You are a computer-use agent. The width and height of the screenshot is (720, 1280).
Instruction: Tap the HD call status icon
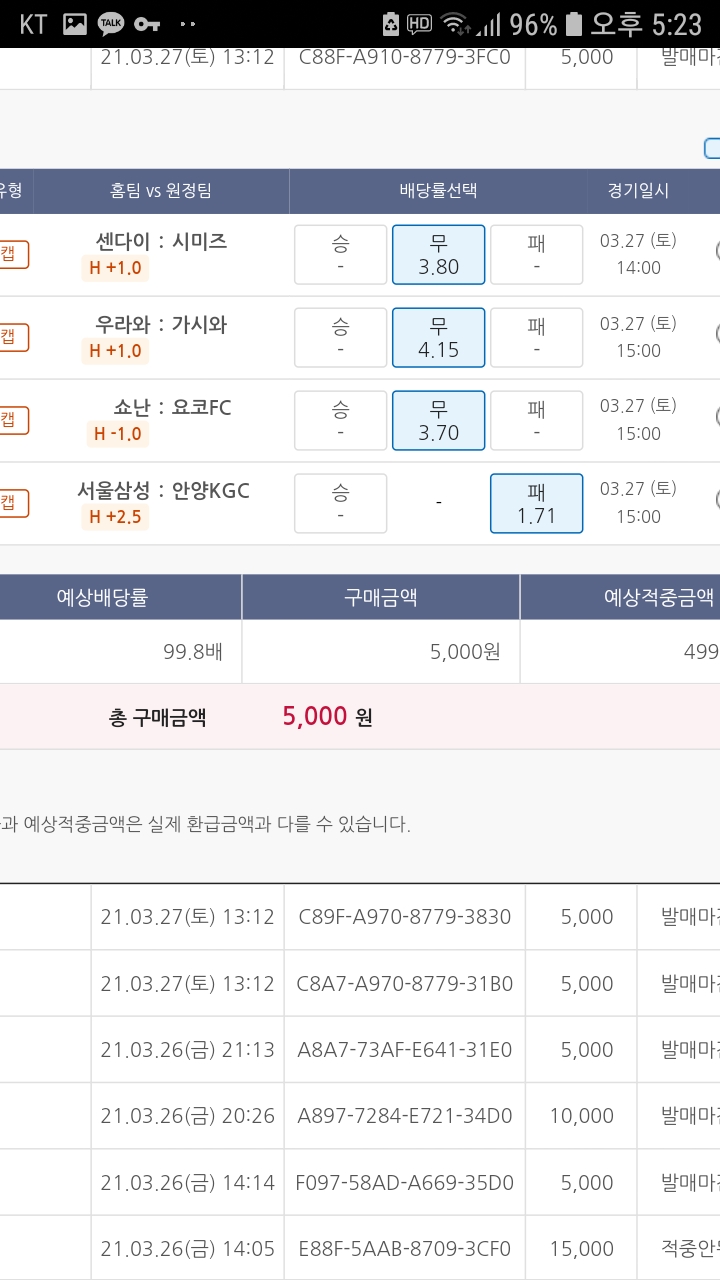(420, 24)
